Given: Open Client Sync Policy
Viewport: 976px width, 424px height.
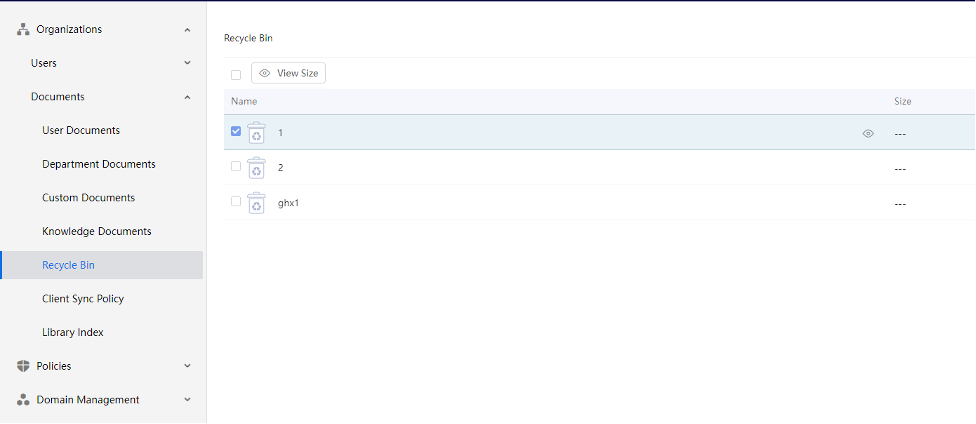Looking at the screenshot, I should pos(83,299).
